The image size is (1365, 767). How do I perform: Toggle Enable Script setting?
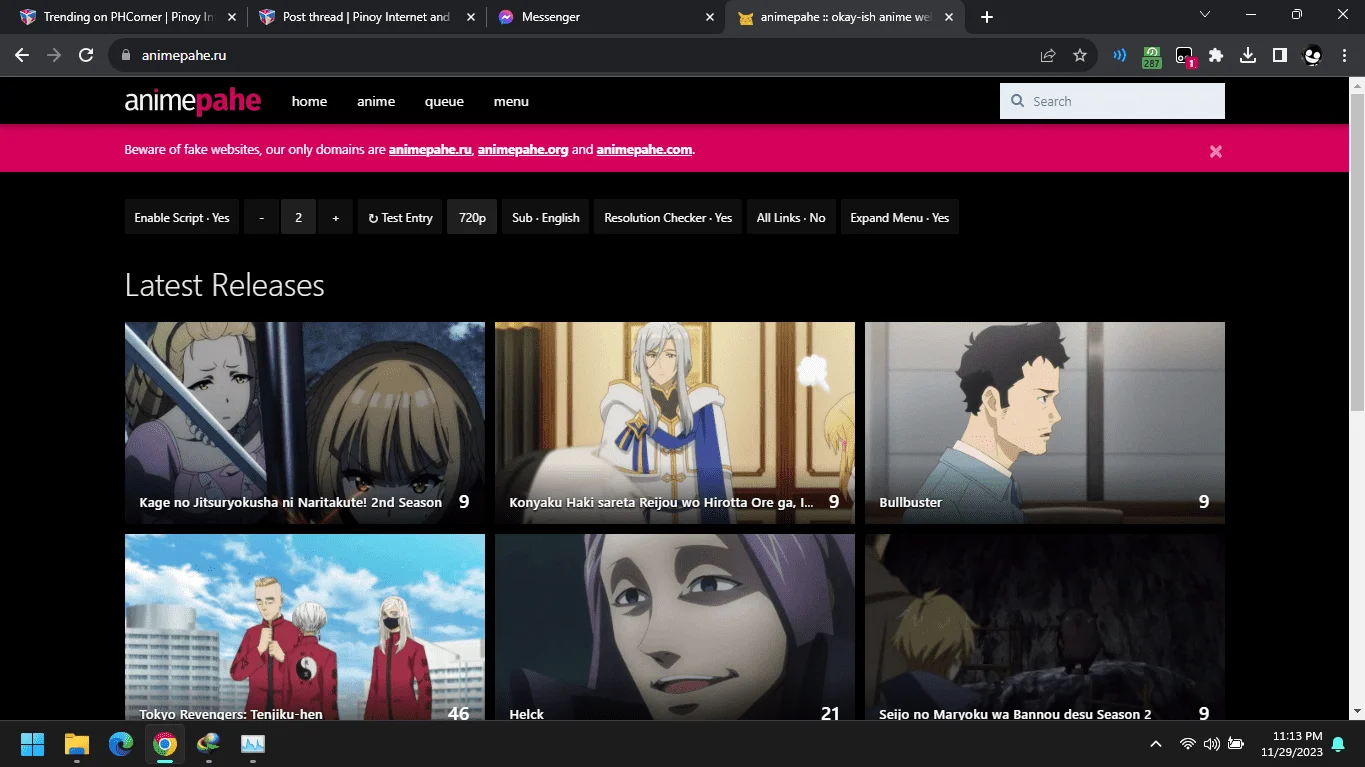(182, 217)
